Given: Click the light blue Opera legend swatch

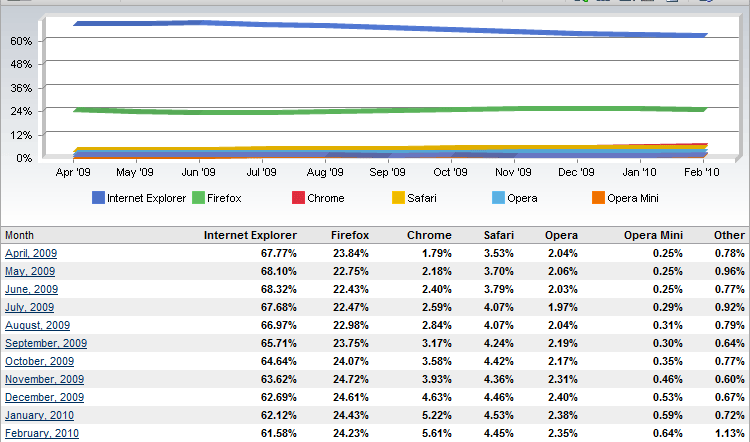Looking at the screenshot, I should tap(498, 198).
